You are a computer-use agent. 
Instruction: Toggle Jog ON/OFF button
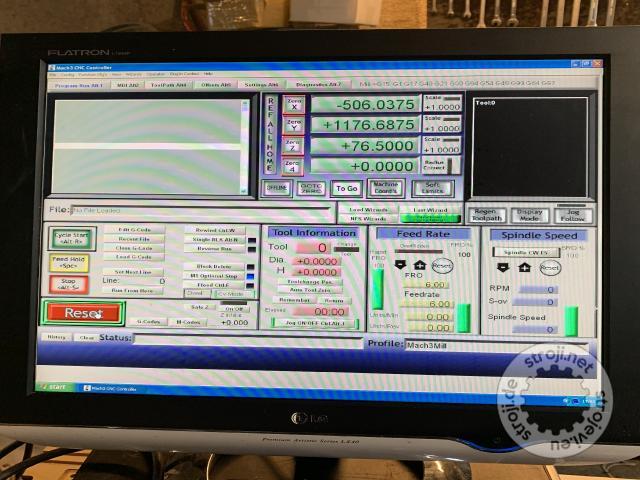314,323
